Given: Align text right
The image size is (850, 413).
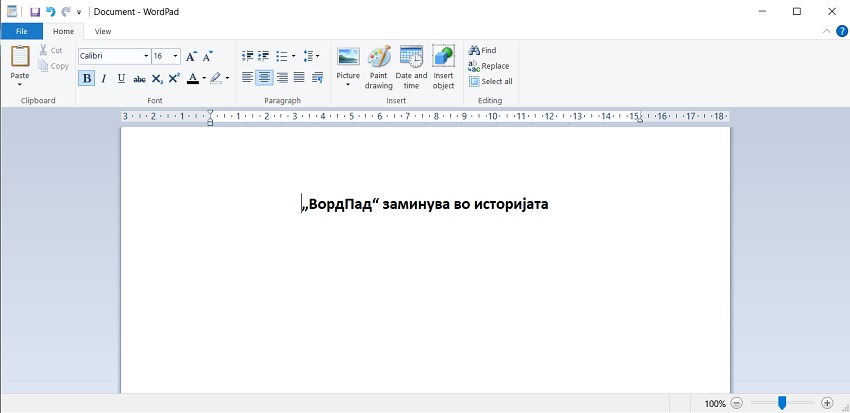Looking at the screenshot, I should [x=282, y=78].
